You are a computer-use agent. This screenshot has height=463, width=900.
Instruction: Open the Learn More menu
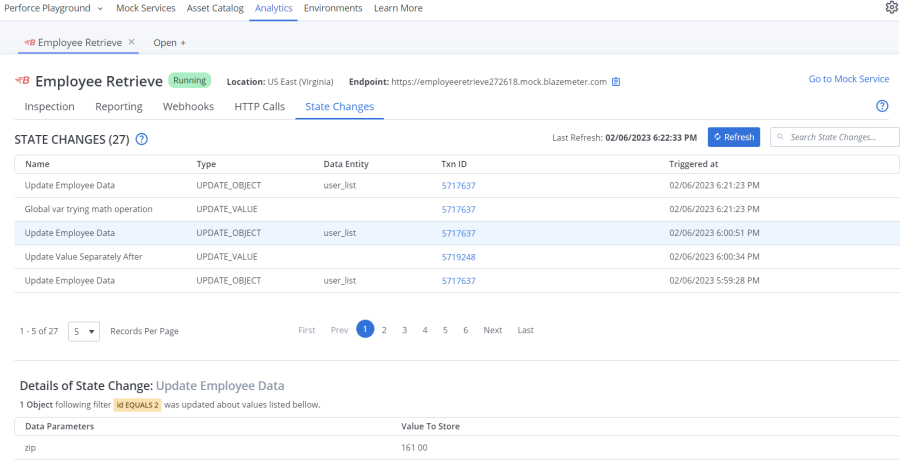click(398, 8)
